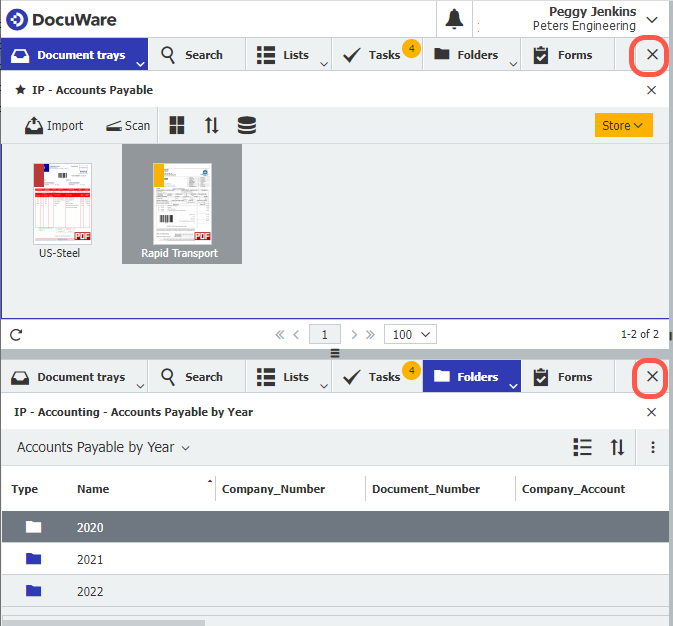Click the database stack icon in tray toolbar
Screen dimensions: 673x626
246,125
